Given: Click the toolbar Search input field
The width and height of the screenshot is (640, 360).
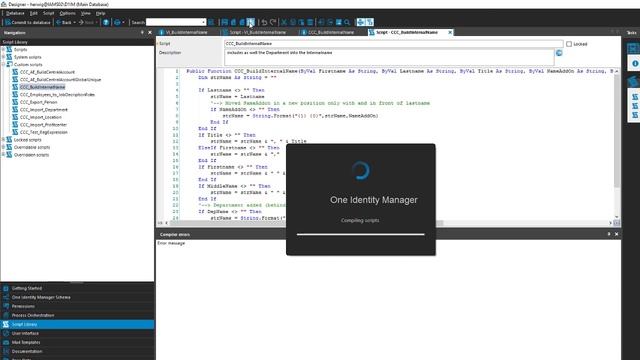Looking at the screenshot, I should [173, 22].
